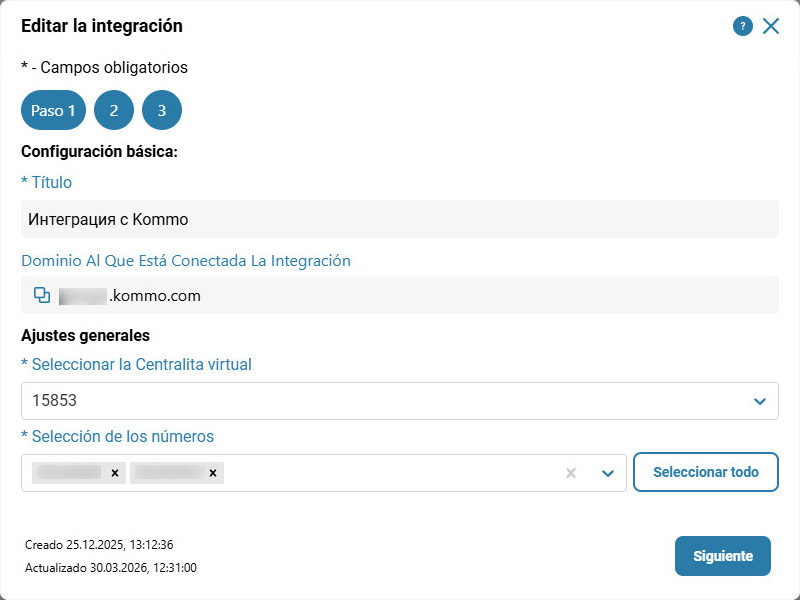
Task: Click Seleccionar la Centralita virtual label
Action: [x=136, y=364]
